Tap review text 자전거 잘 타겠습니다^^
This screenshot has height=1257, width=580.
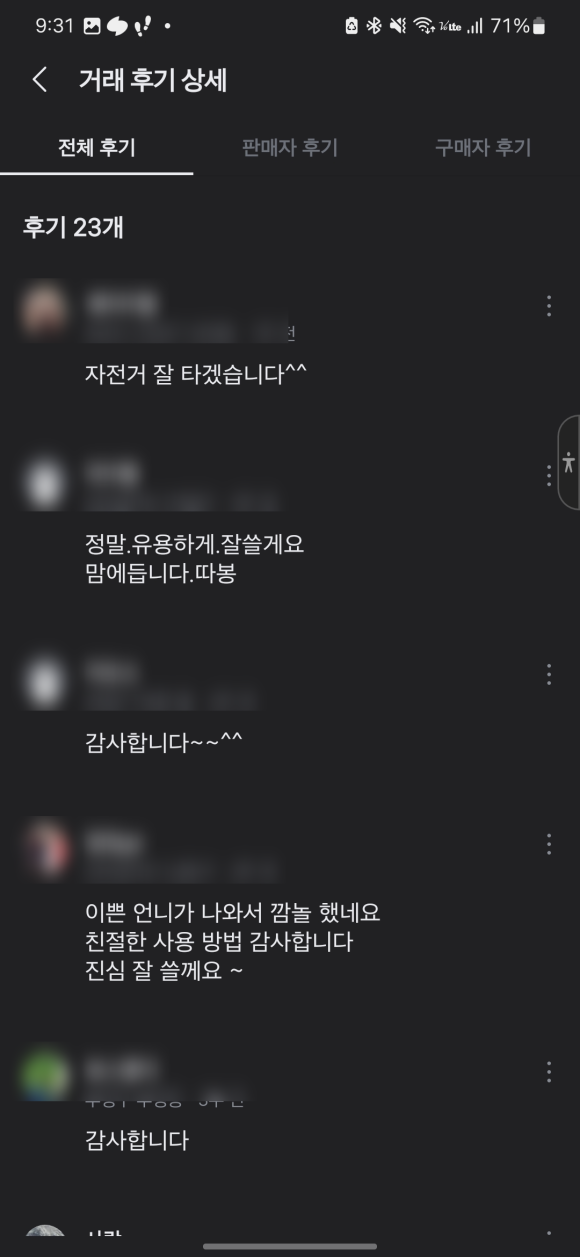coord(196,375)
